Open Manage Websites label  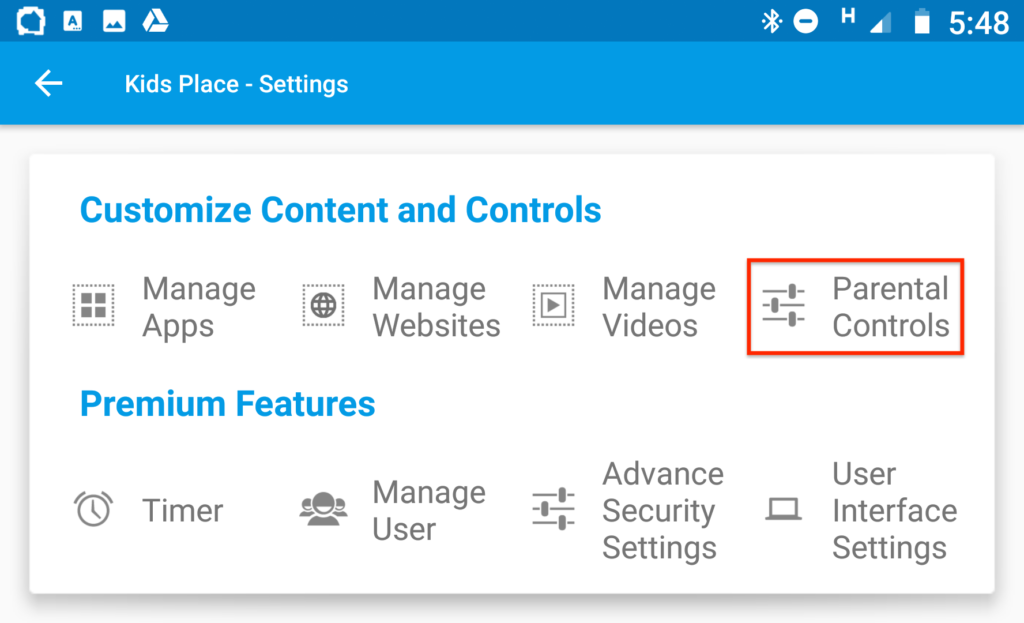click(x=436, y=307)
